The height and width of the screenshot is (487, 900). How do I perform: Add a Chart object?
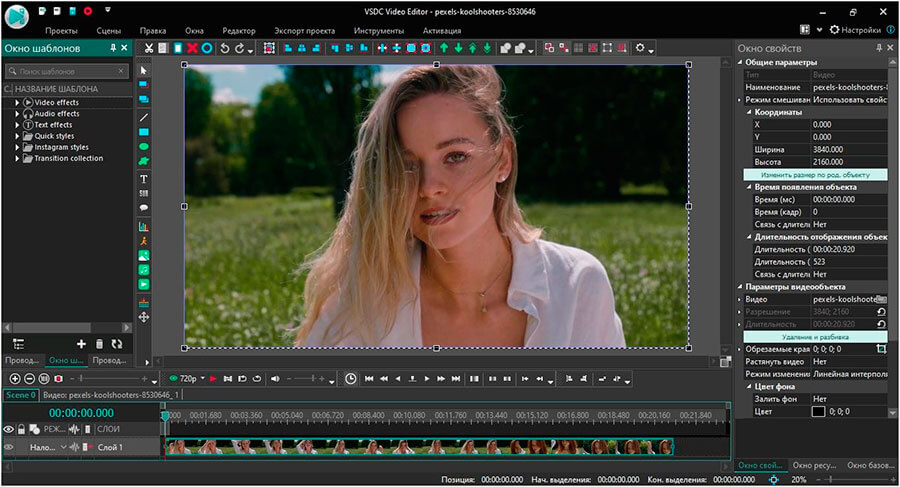coord(143,226)
